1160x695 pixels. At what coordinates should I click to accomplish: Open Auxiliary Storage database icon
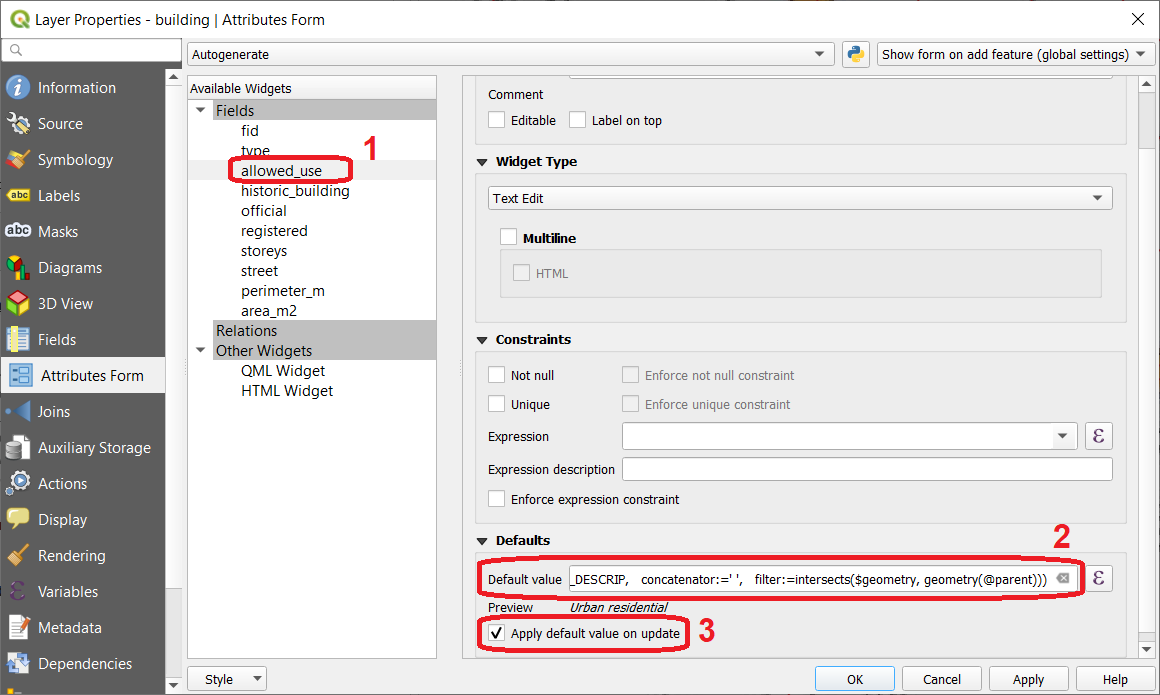[18, 447]
